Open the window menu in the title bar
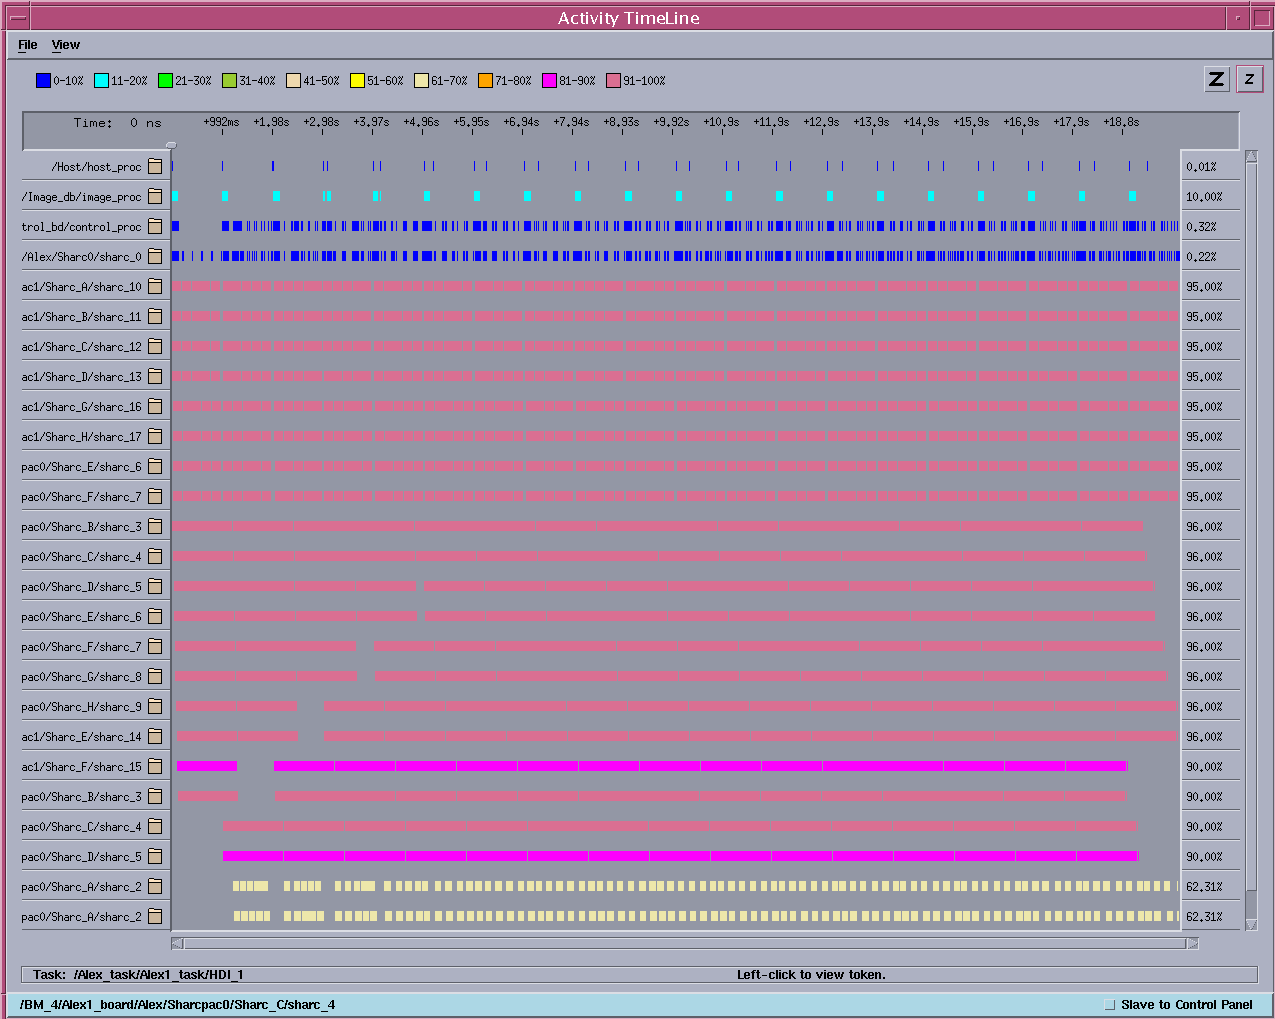Screen dimensions: 1275x1019 pos(17,18)
